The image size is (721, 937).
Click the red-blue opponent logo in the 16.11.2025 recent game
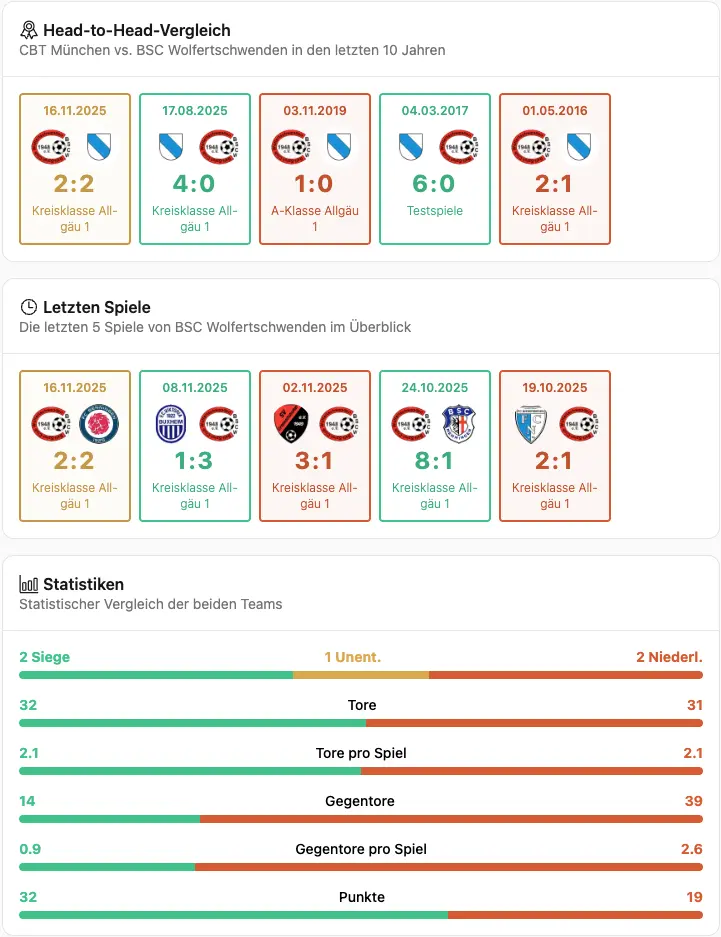97,423
